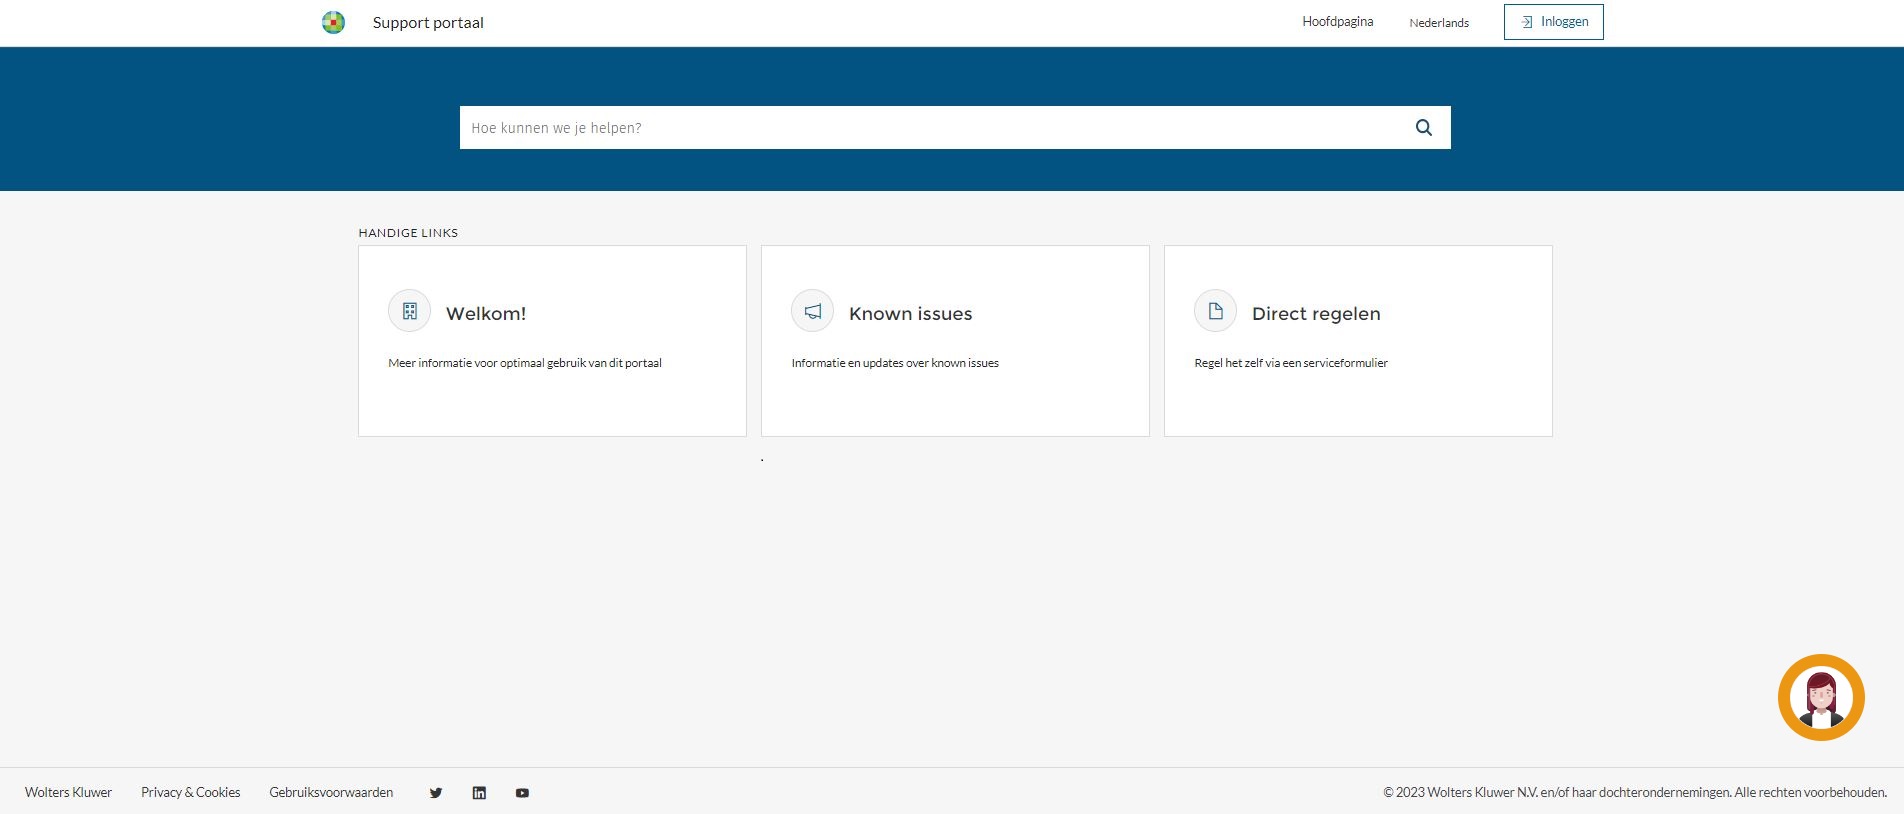The width and height of the screenshot is (1904, 814).
Task: Click the Support portaal title
Action: click(428, 23)
